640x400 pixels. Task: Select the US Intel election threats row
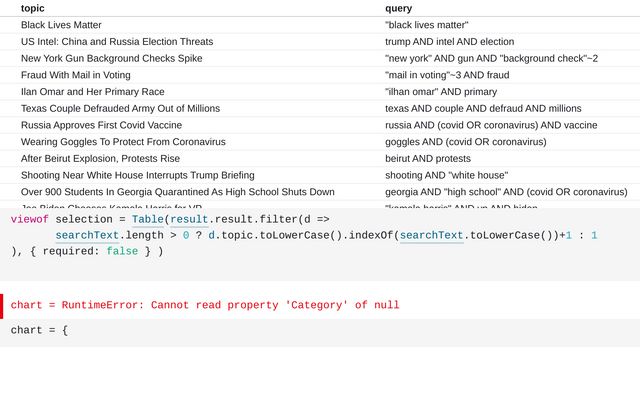(116, 42)
